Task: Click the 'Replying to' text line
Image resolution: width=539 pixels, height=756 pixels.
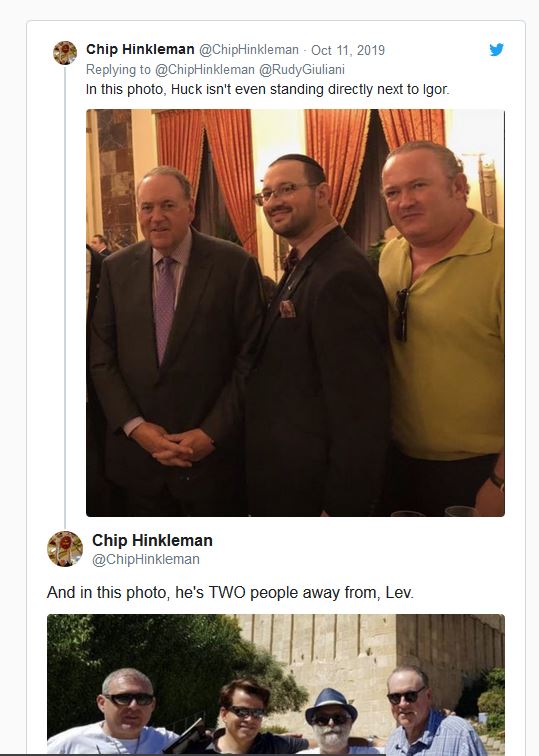Action: coord(216,70)
